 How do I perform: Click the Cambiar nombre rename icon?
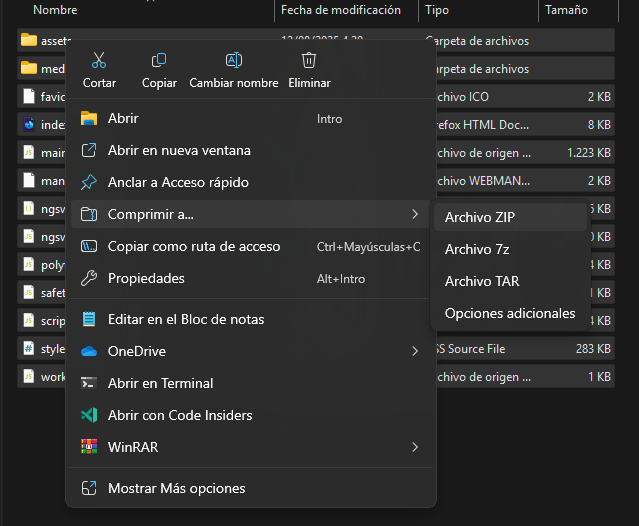point(234,61)
